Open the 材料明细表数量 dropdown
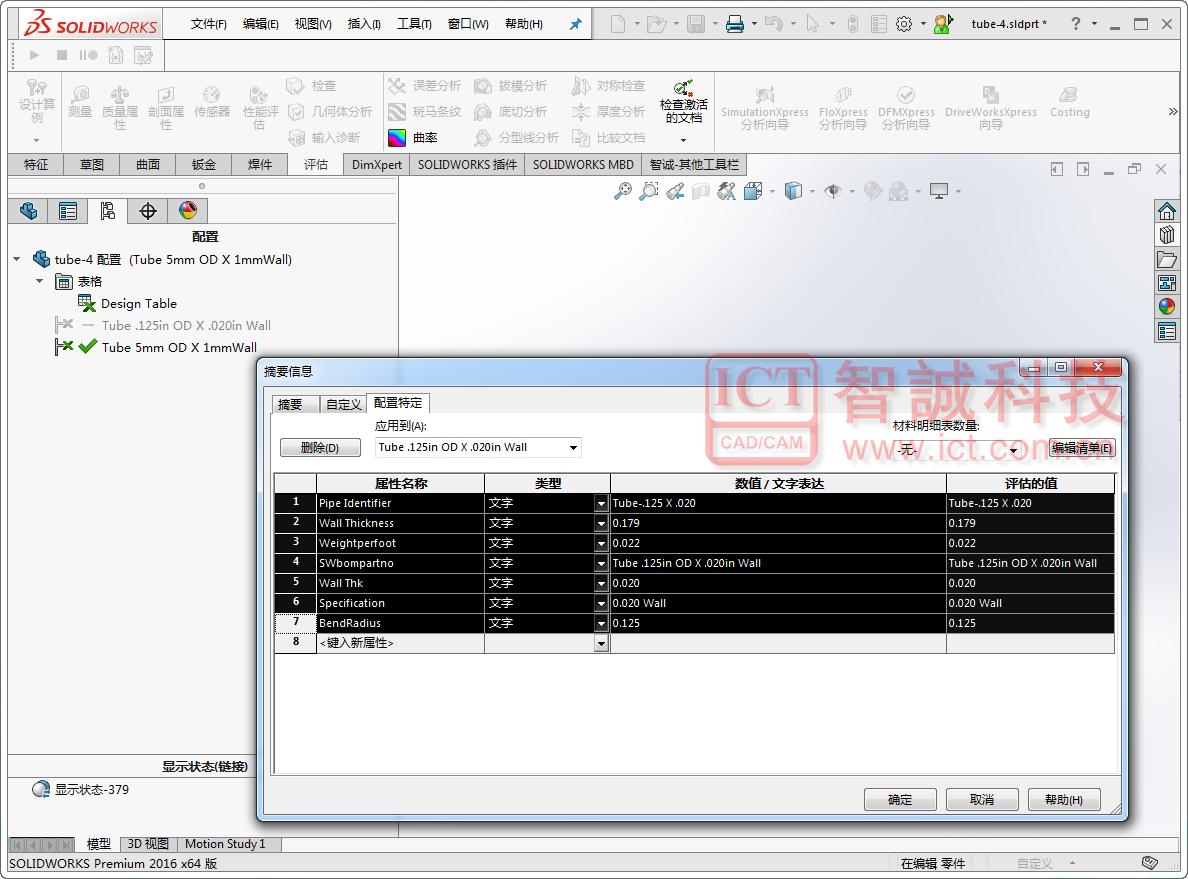The image size is (1188, 879). click(x=1013, y=451)
